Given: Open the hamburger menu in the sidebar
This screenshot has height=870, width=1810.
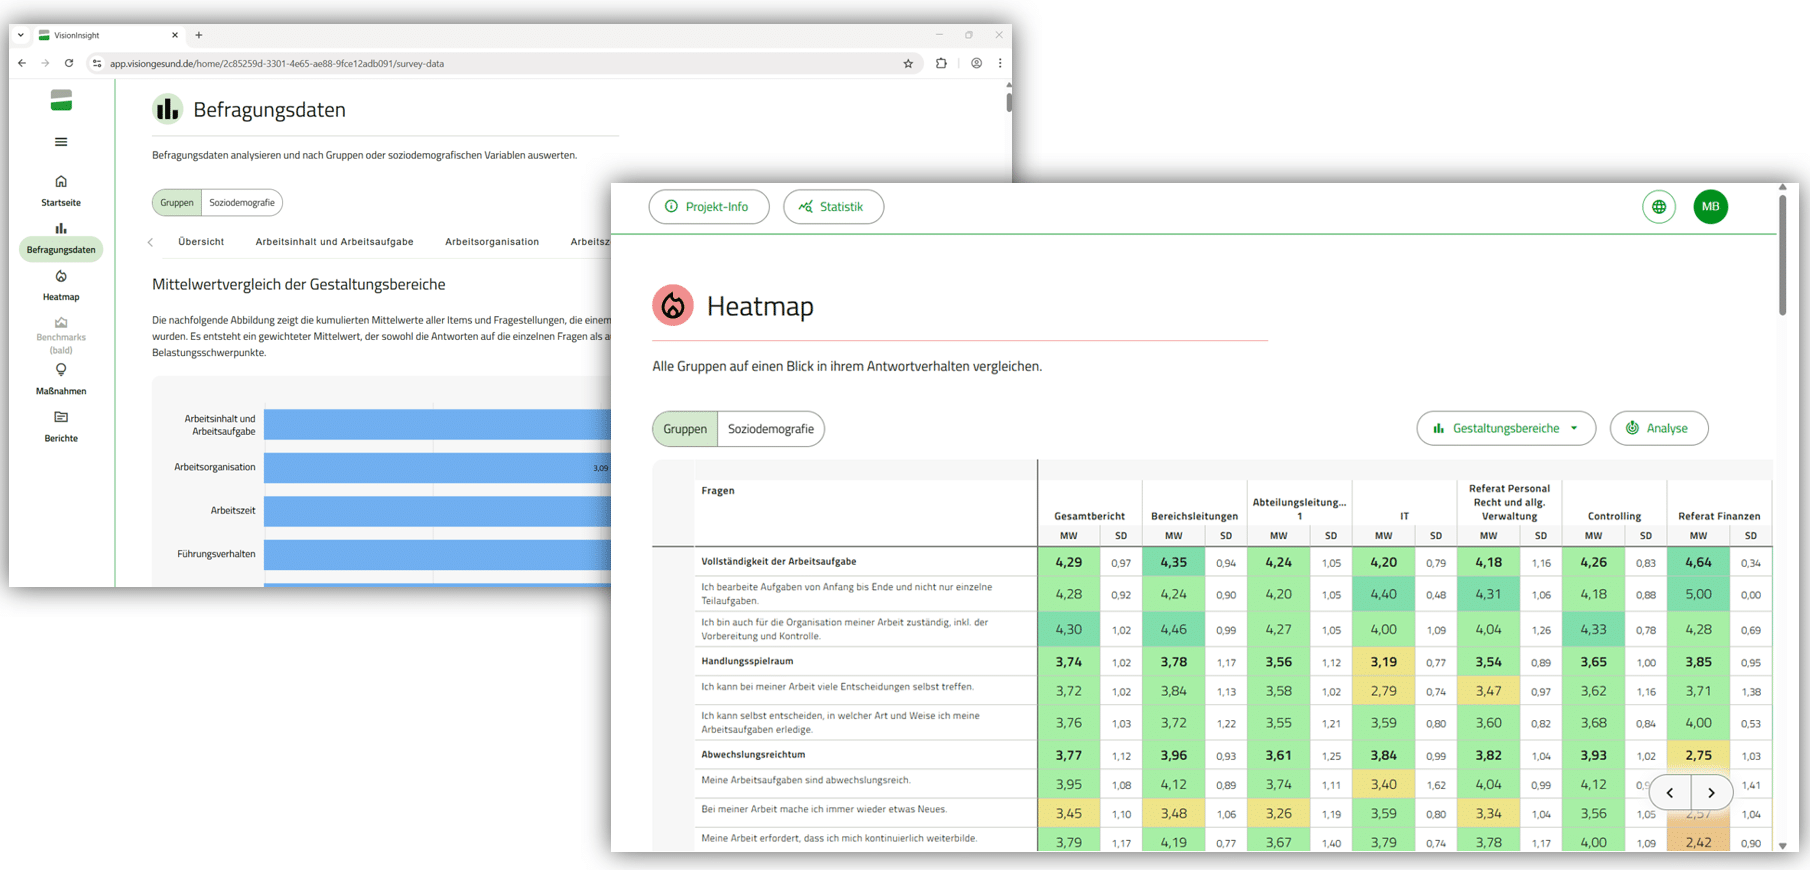Looking at the screenshot, I should (x=61, y=142).
